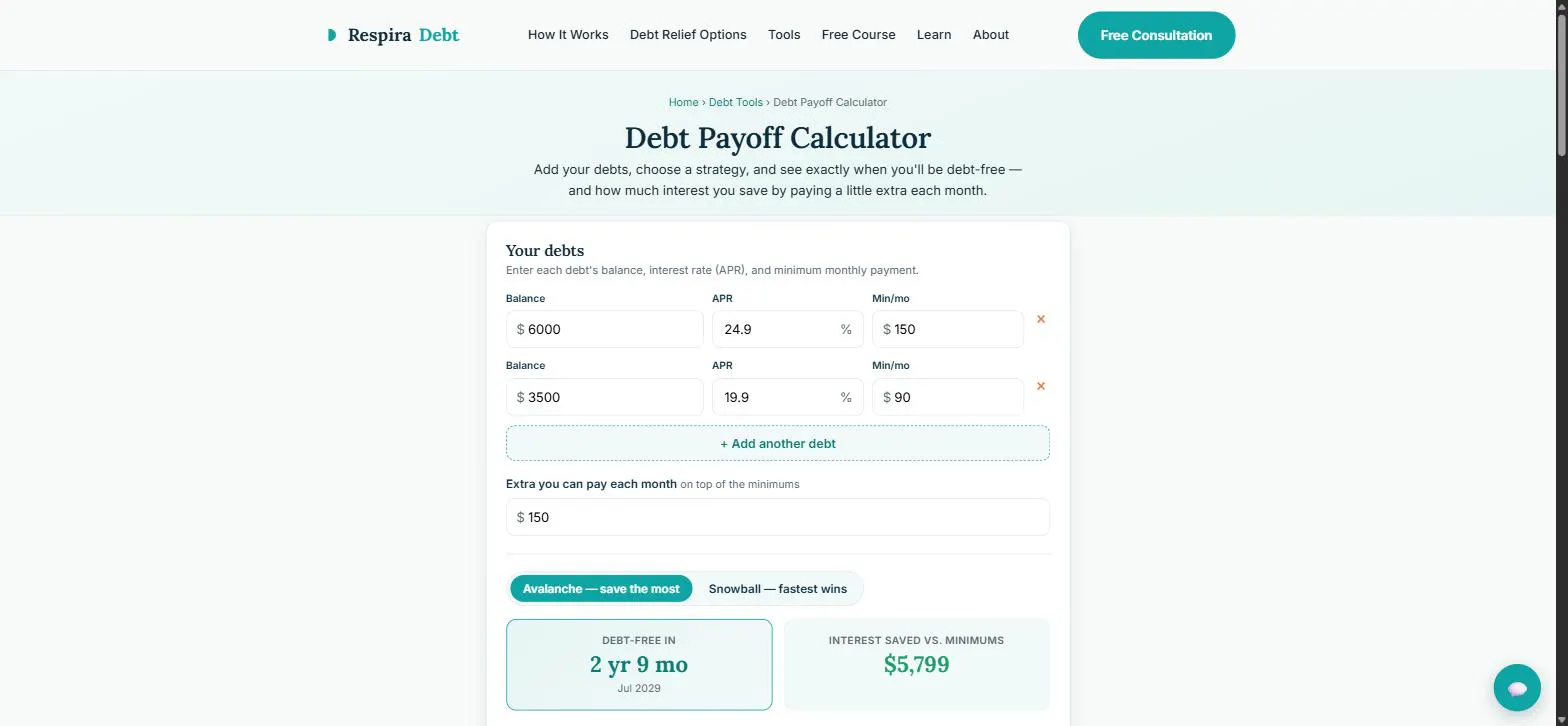Click + Add another debt button
This screenshot has height=726, width=1568.
point(778,443)
